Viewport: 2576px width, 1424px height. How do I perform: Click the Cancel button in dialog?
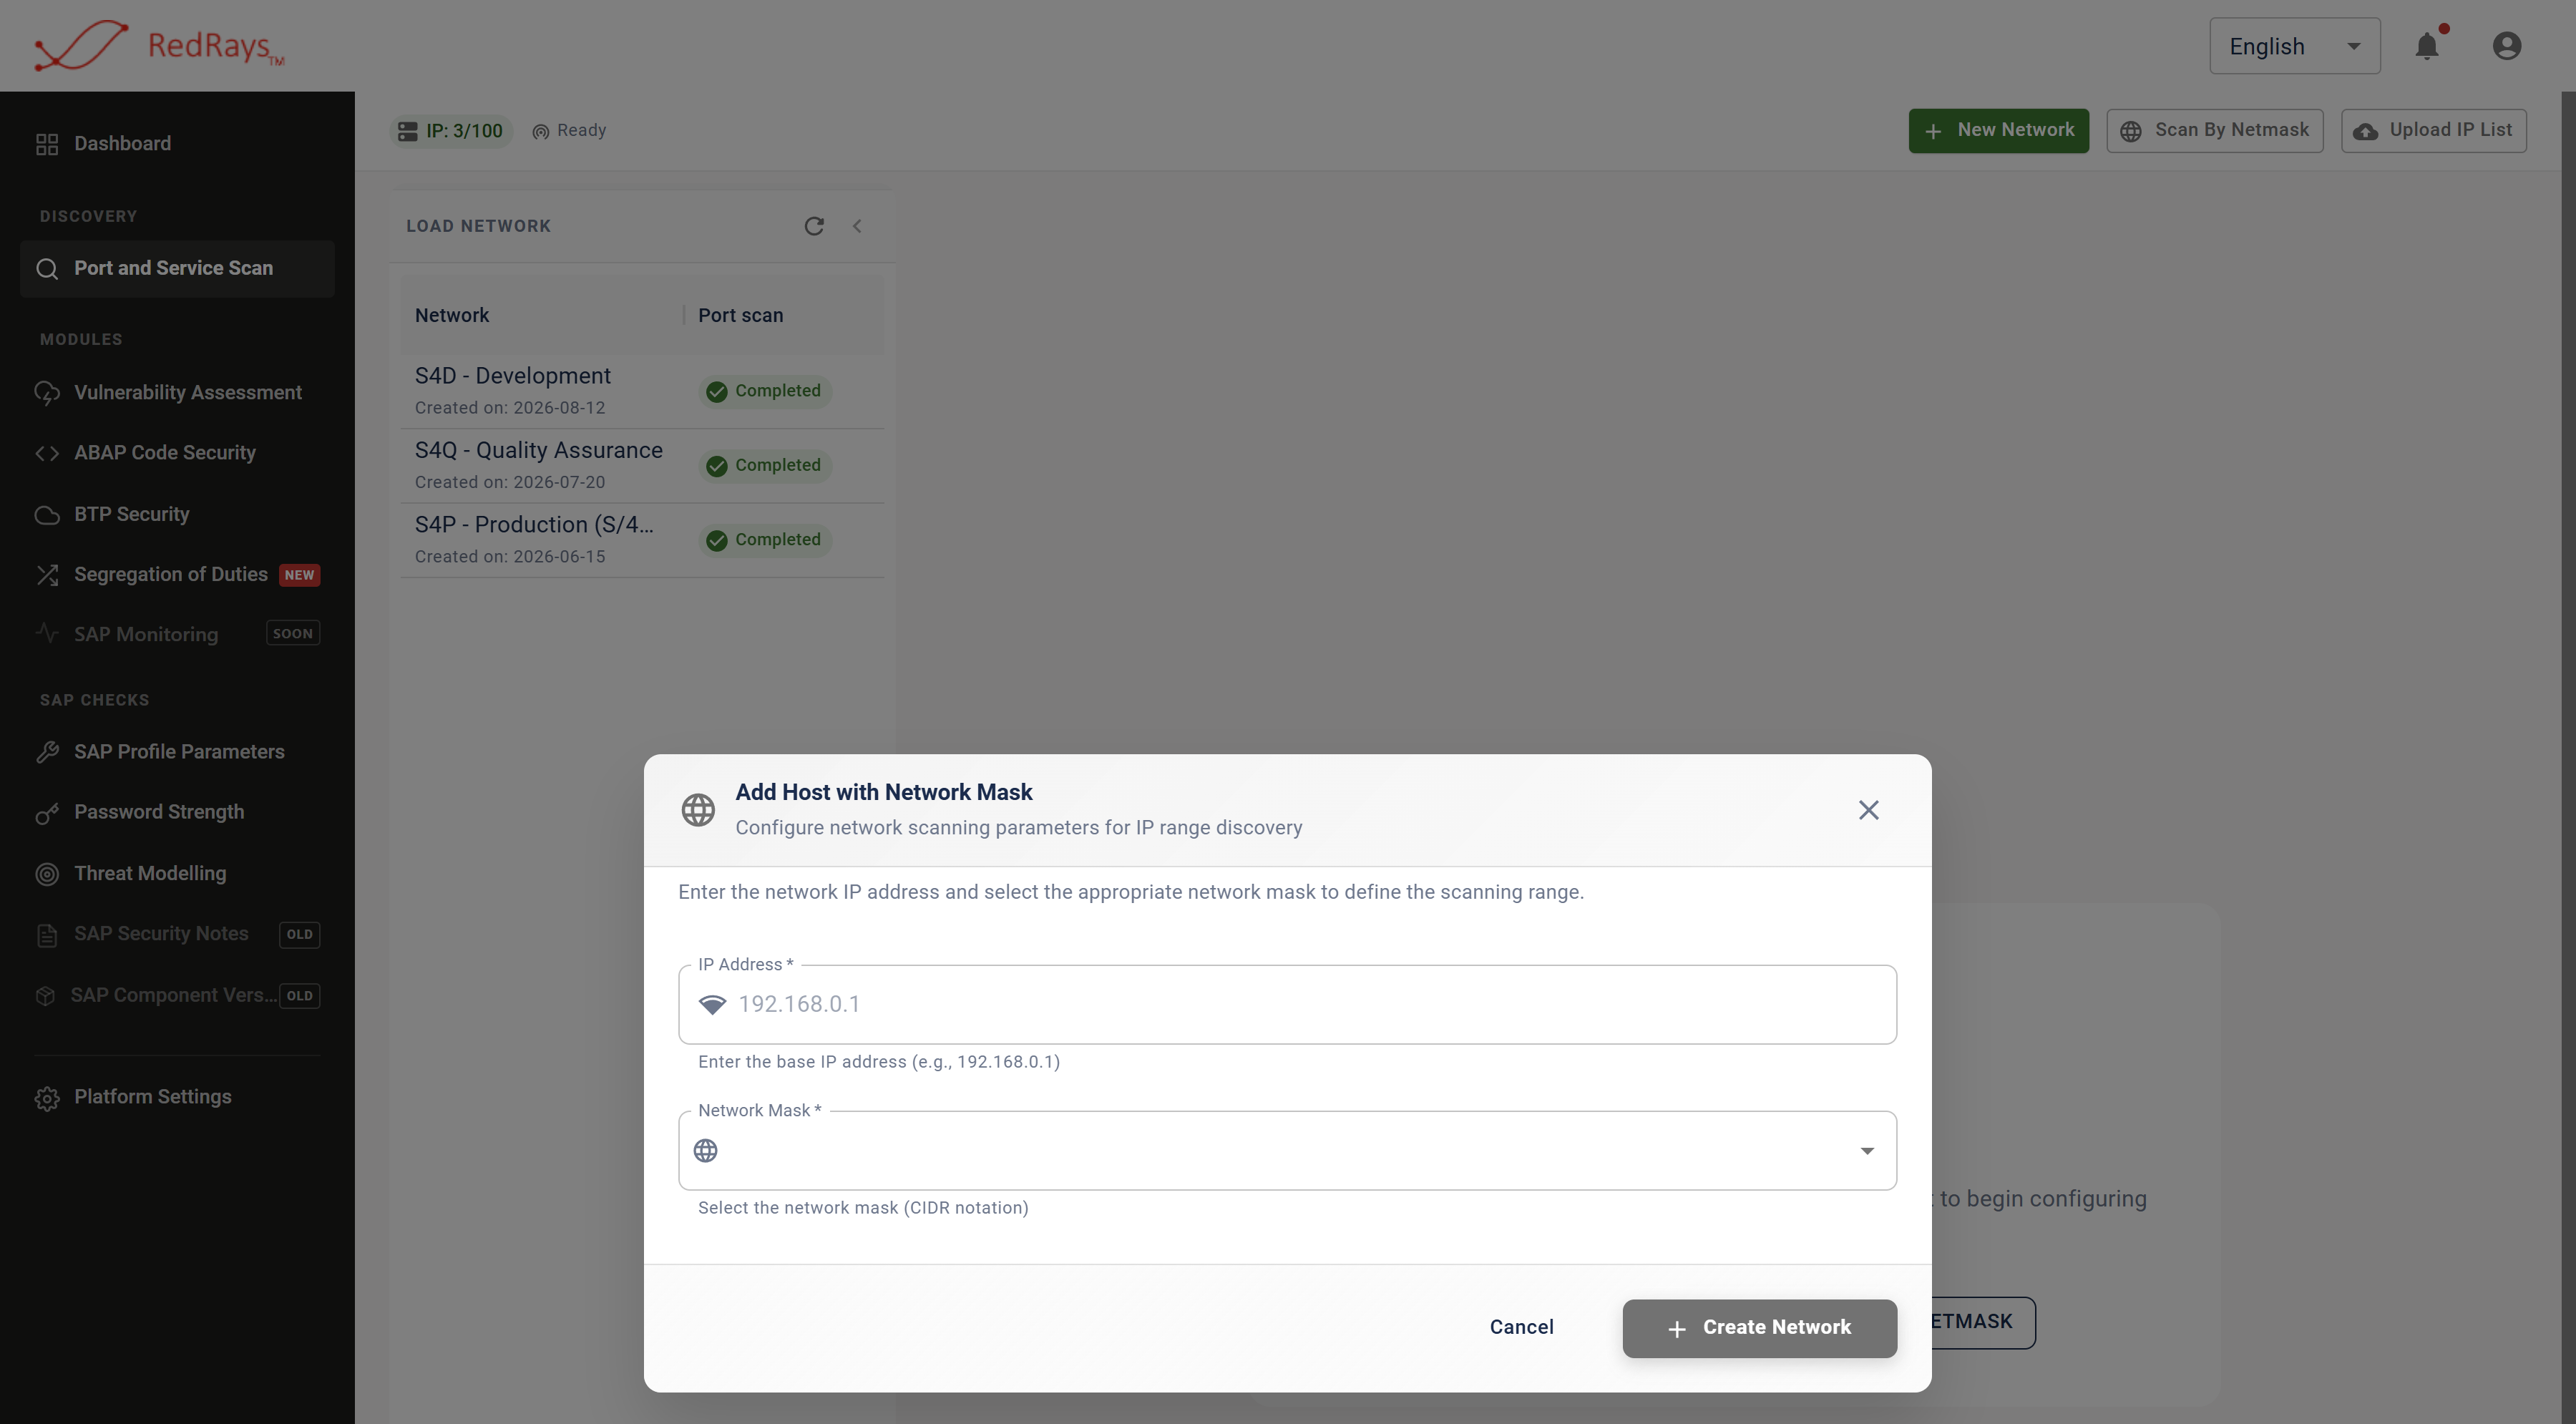click(x=1521, y=1328)
